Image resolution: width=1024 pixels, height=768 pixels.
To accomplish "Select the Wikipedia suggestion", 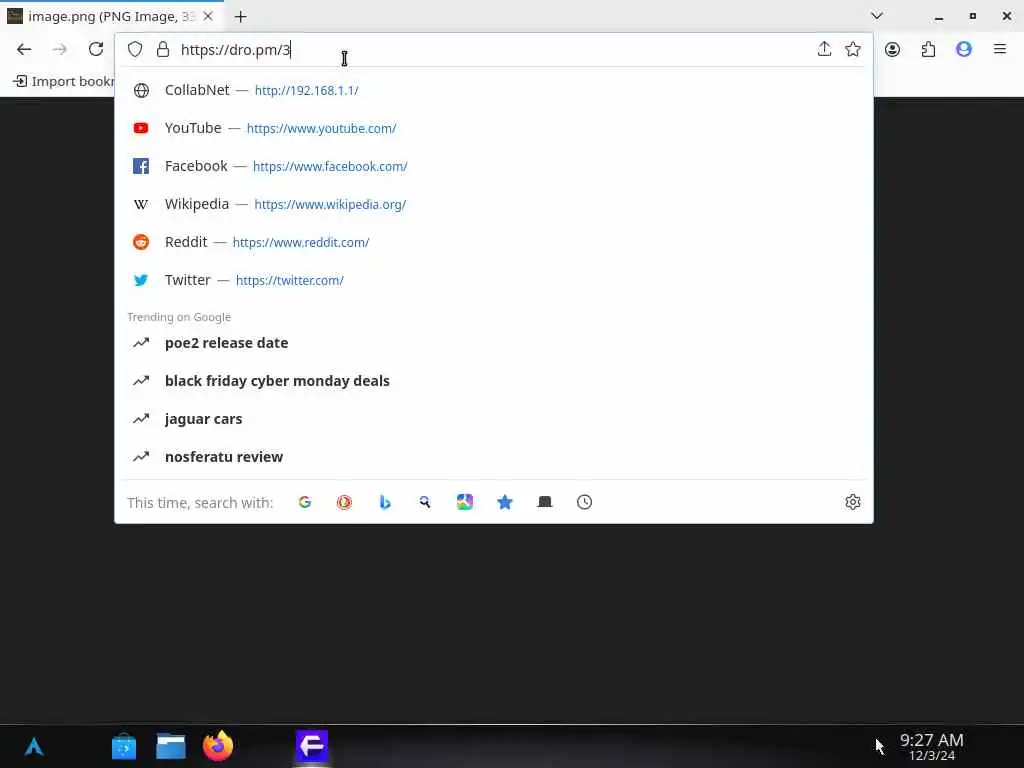I will coord(493,204).
